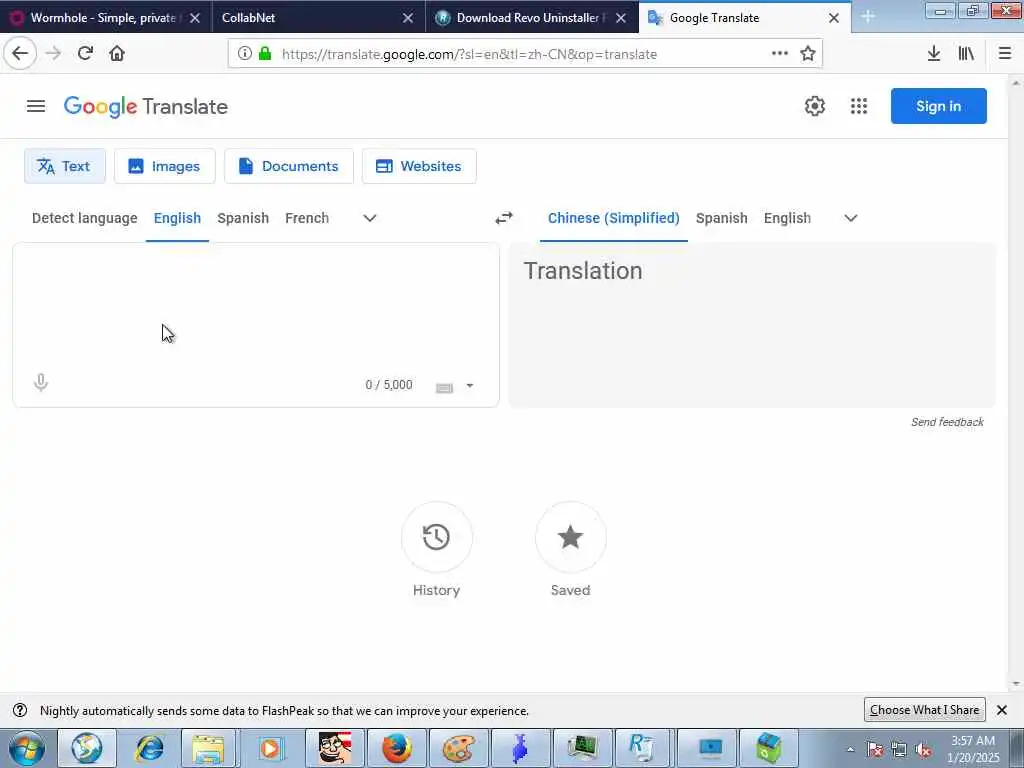1024x768 pixels.
Task: Open the browser library
Action: pyautogui.click(x=967, y=54)
